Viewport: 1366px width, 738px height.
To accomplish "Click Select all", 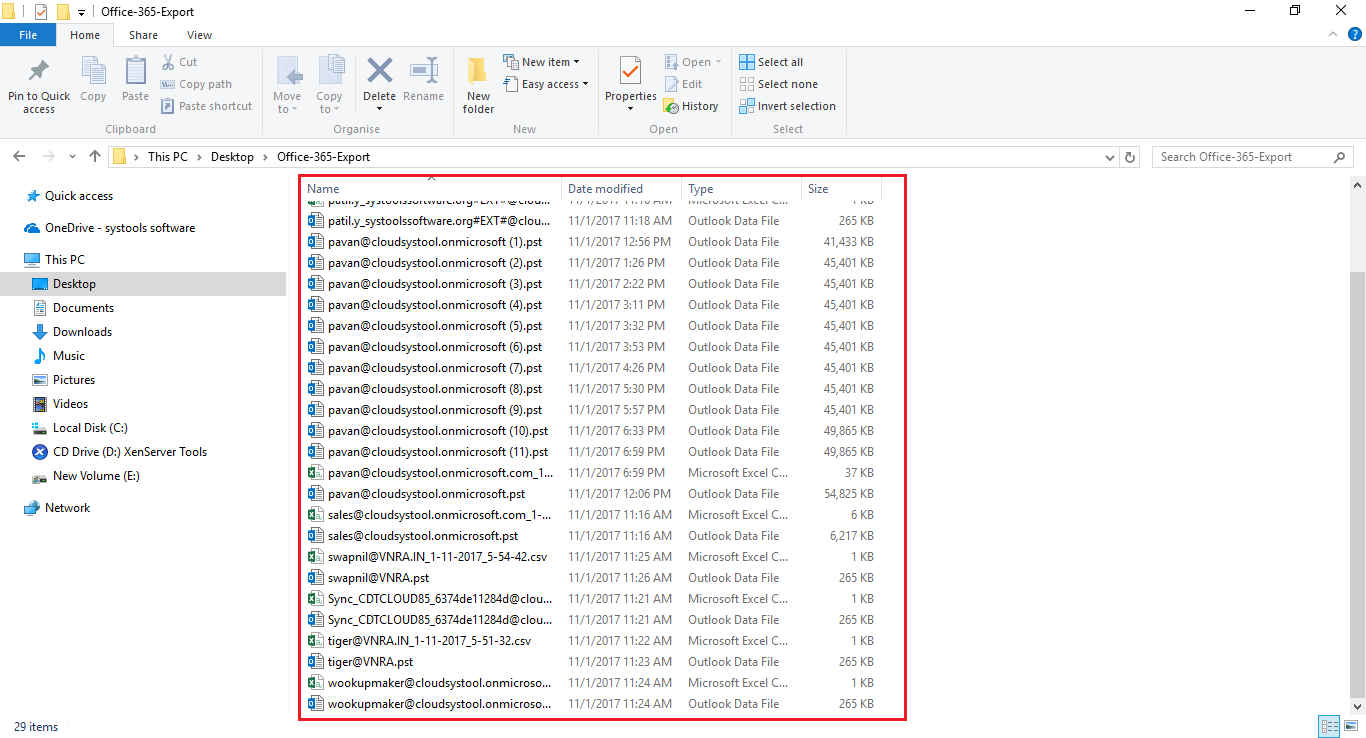I will click(771, 62).
